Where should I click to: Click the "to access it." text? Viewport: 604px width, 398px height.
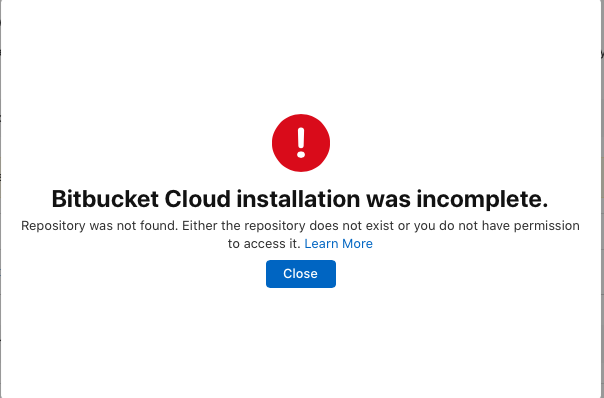(x=264, y=244)
